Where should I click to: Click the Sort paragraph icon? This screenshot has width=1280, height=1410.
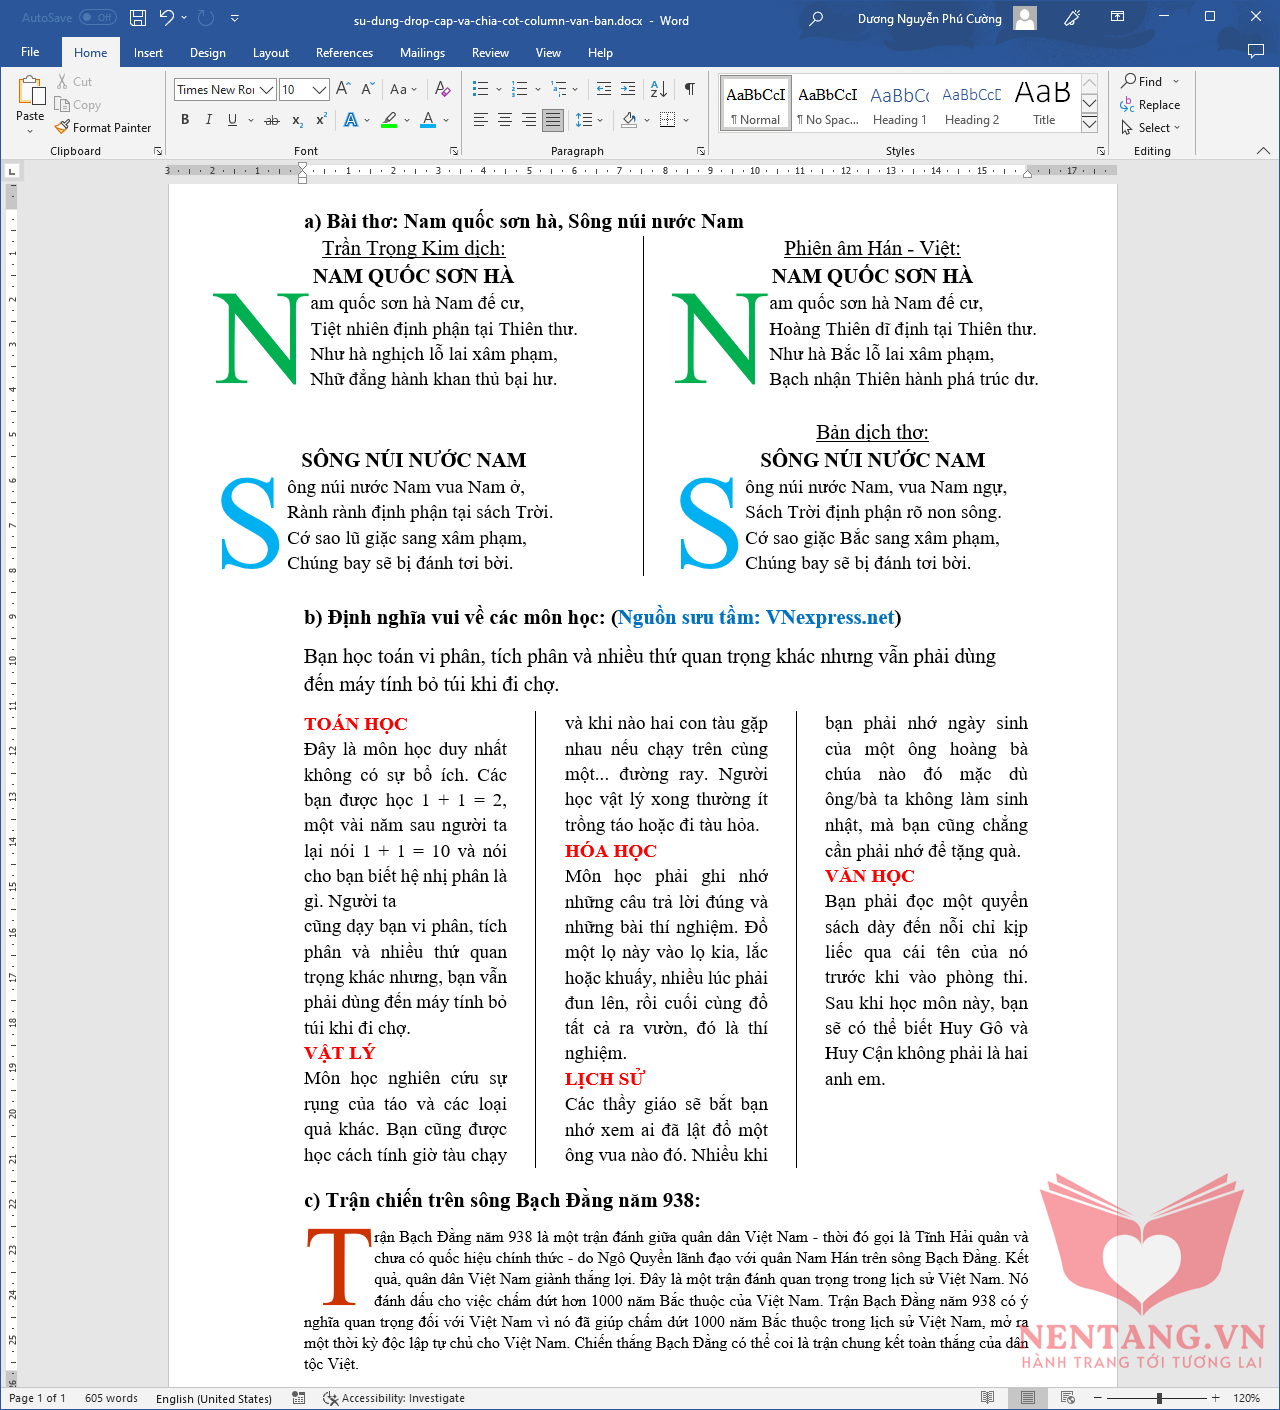(658, 89)
